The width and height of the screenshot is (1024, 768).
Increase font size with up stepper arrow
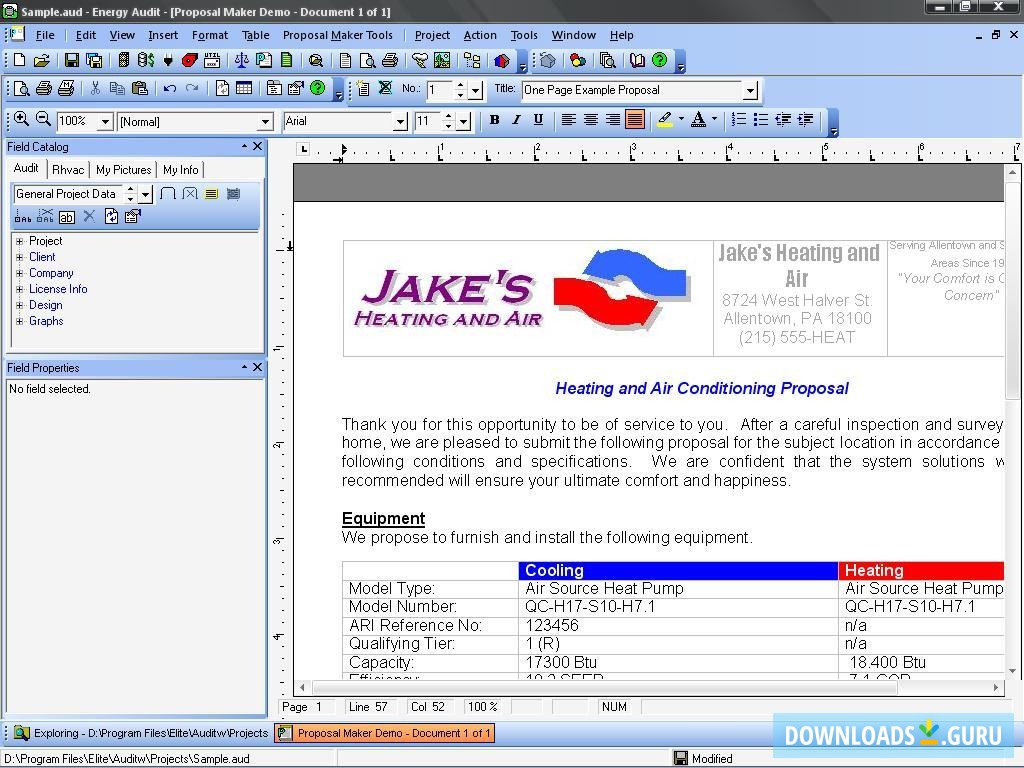point(448,116)
